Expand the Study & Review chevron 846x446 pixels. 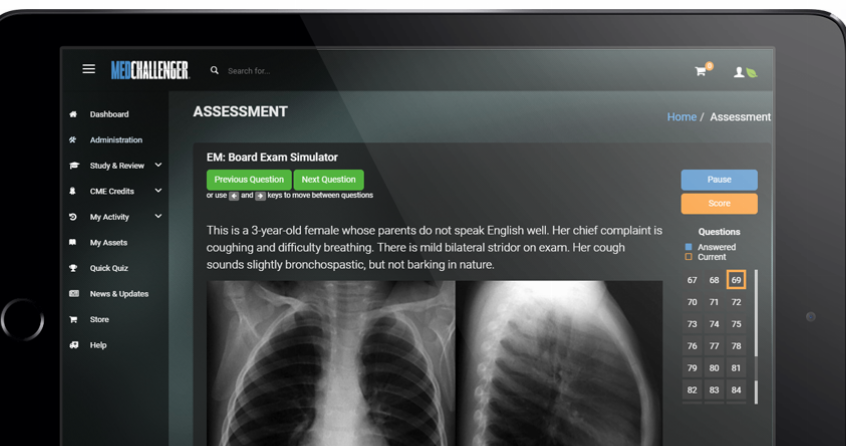tap(158, 165)
